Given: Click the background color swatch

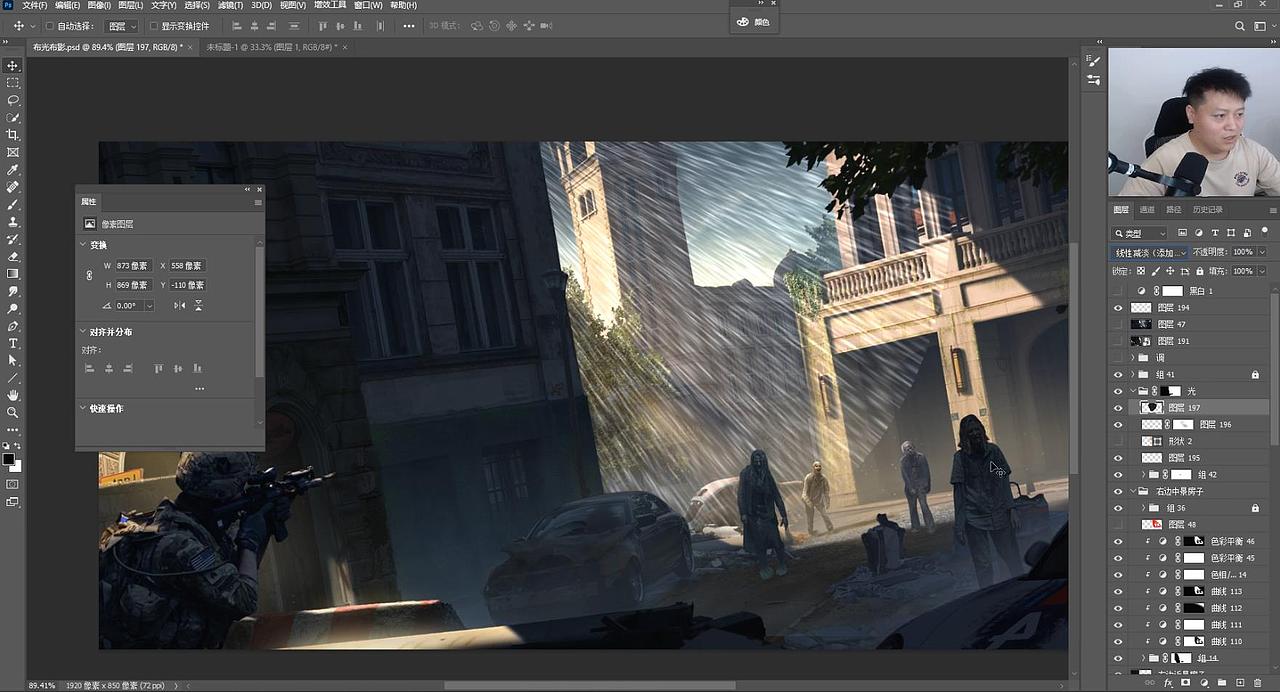Looking at the screenshot, I should tap(18, 467).
